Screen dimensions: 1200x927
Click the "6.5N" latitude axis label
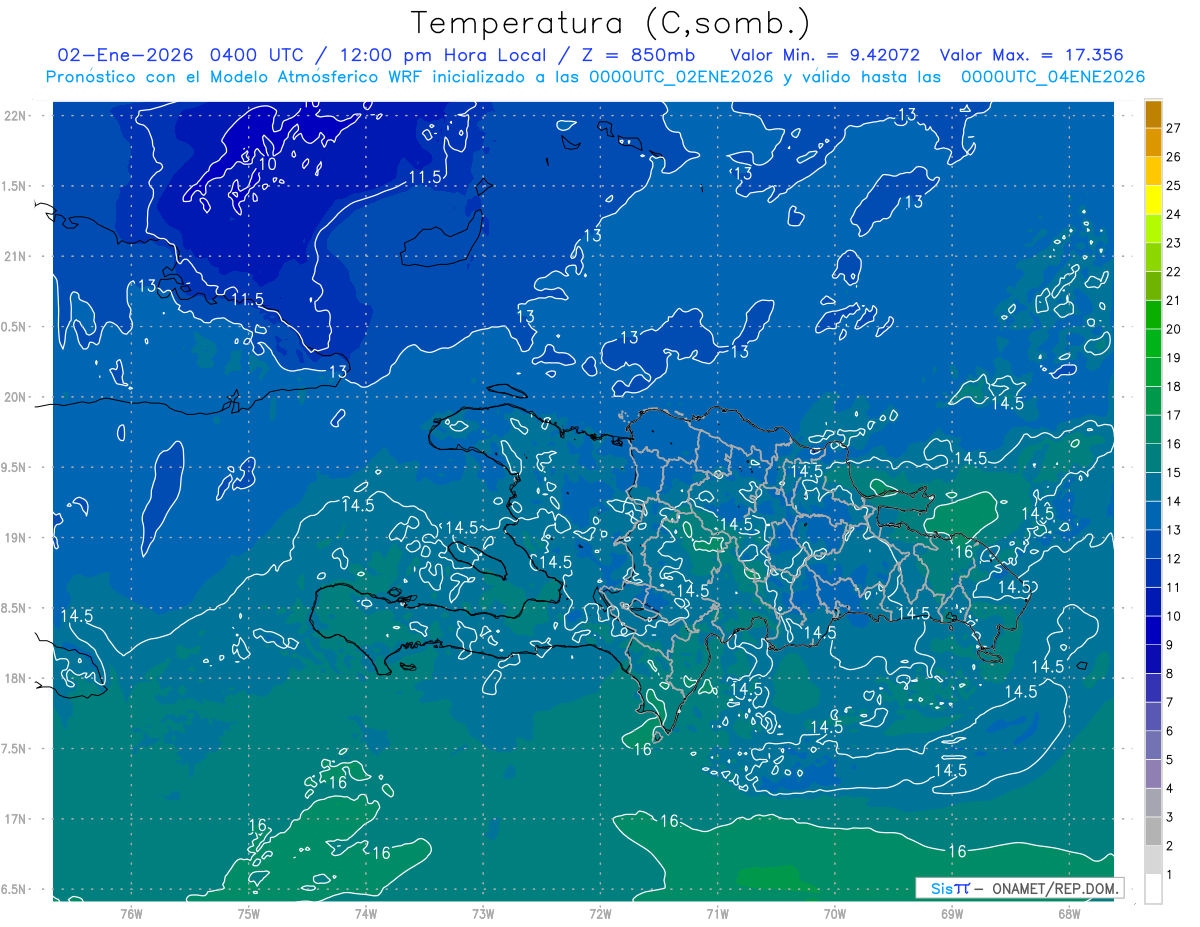click(15, 889)
